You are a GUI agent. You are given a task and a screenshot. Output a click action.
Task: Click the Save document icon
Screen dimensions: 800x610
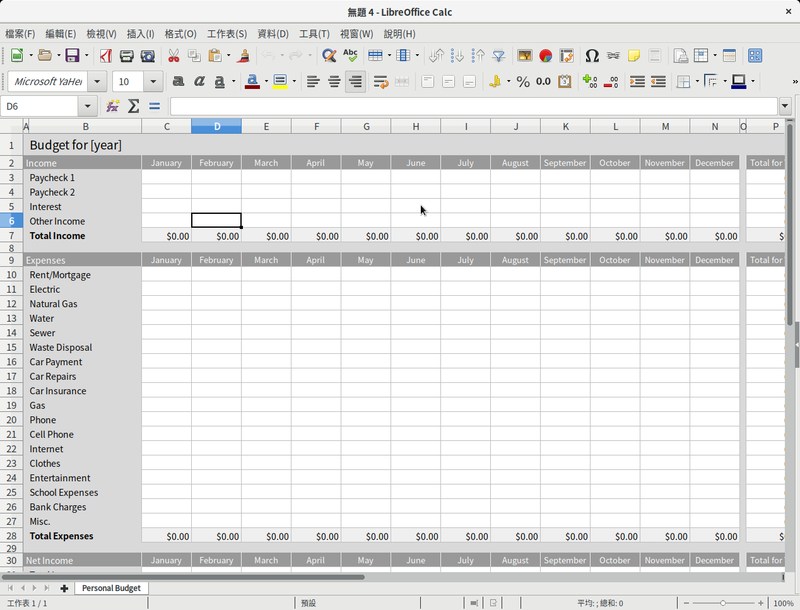pos(71,56)
